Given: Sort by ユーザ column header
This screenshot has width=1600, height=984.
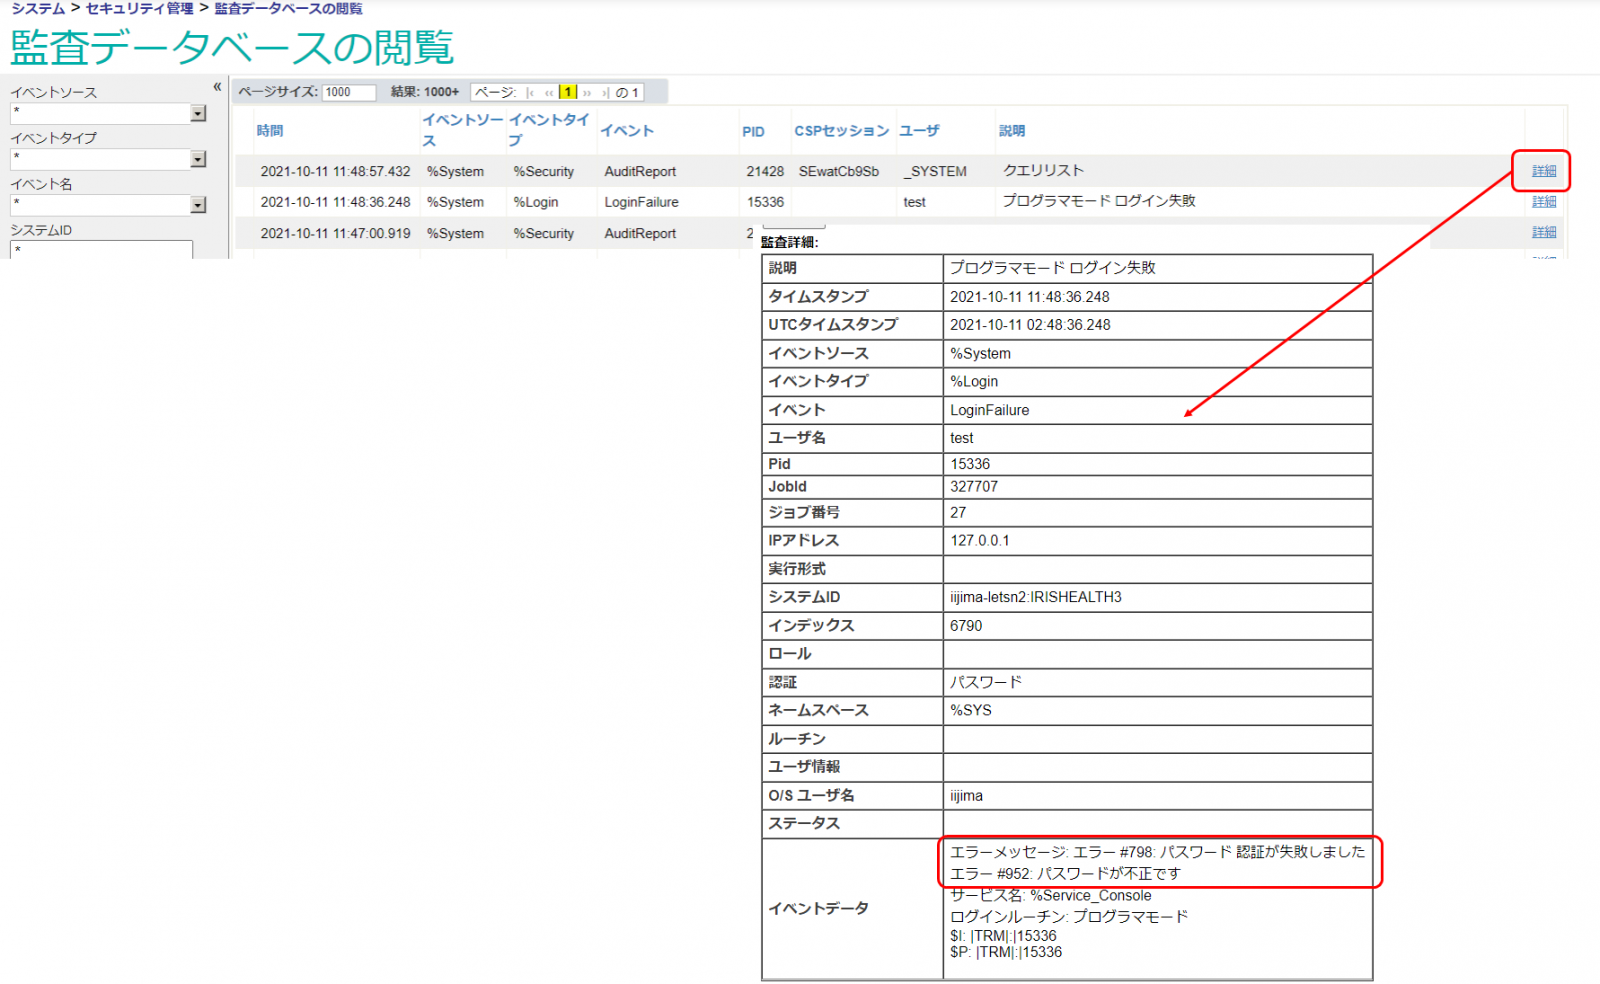Looking at the screenshot, I should 919,131.
